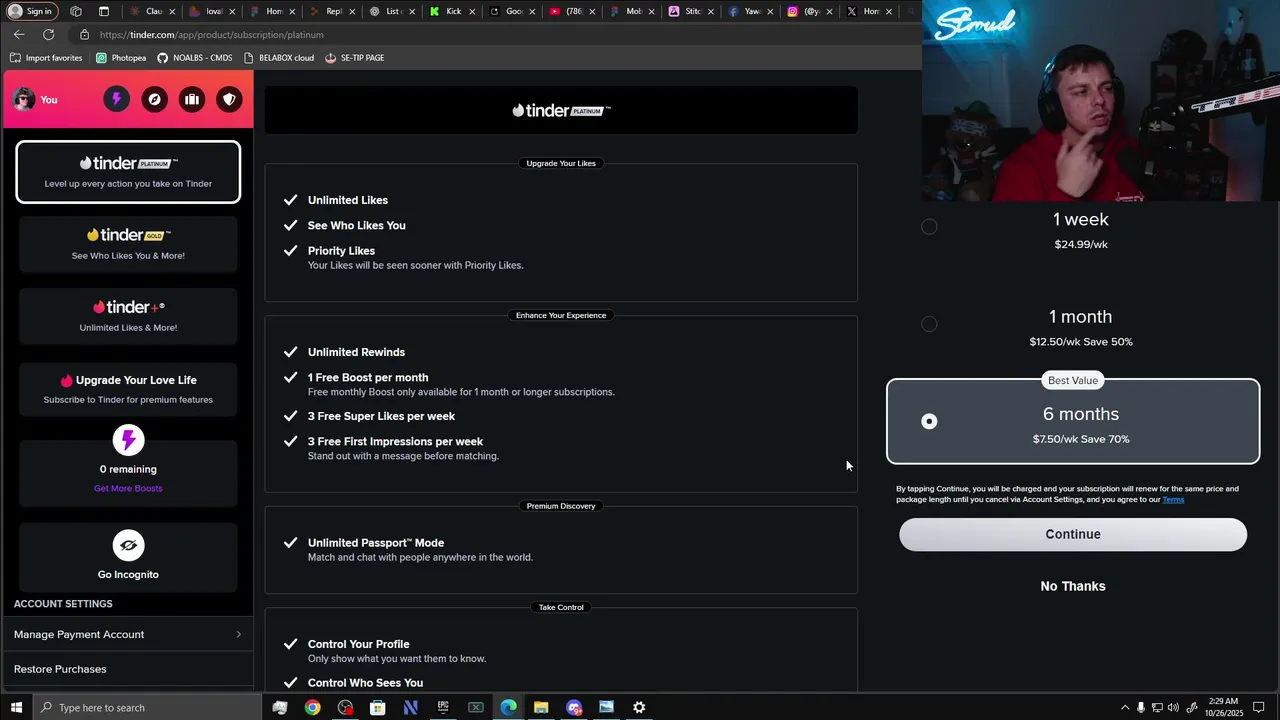The image size is (1280, 720).
Task: Click '3 Free Super Likes per week'
Action: 381,416
